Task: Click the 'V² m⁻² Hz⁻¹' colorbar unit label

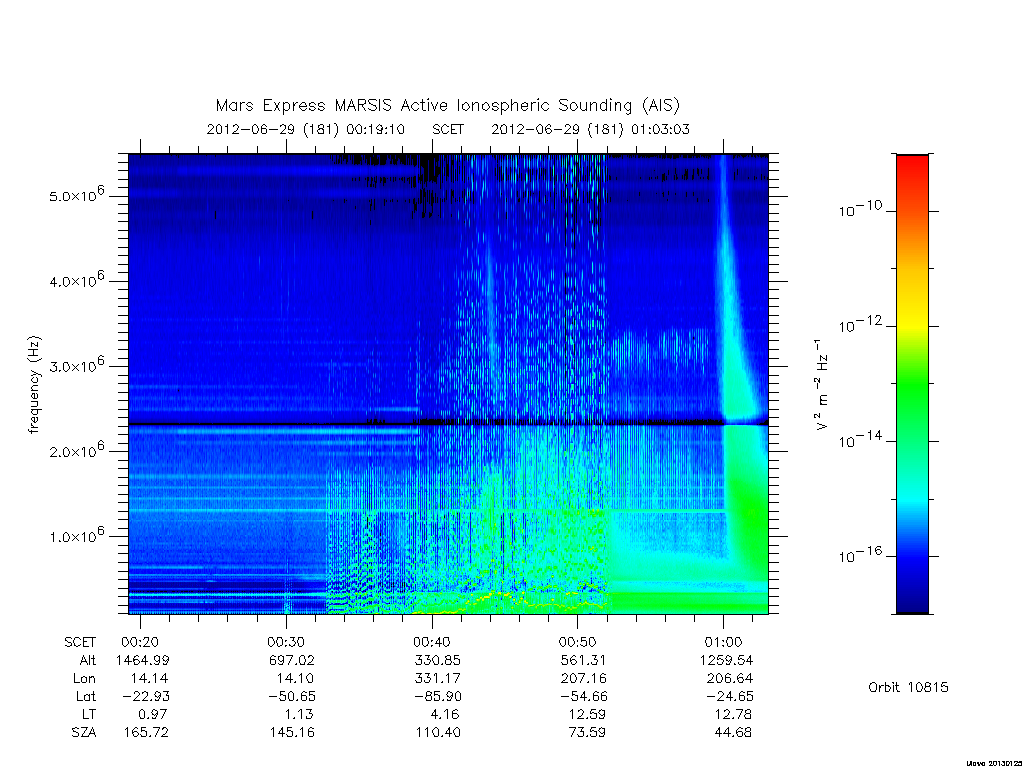Action: (x=822, y=384)
